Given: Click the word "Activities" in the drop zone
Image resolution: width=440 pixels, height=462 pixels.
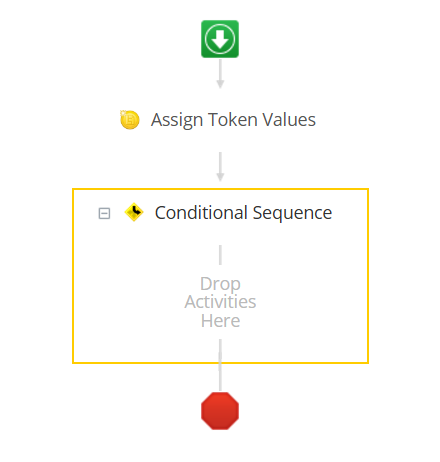Looking at the screenshot, I should coord(220,302).
